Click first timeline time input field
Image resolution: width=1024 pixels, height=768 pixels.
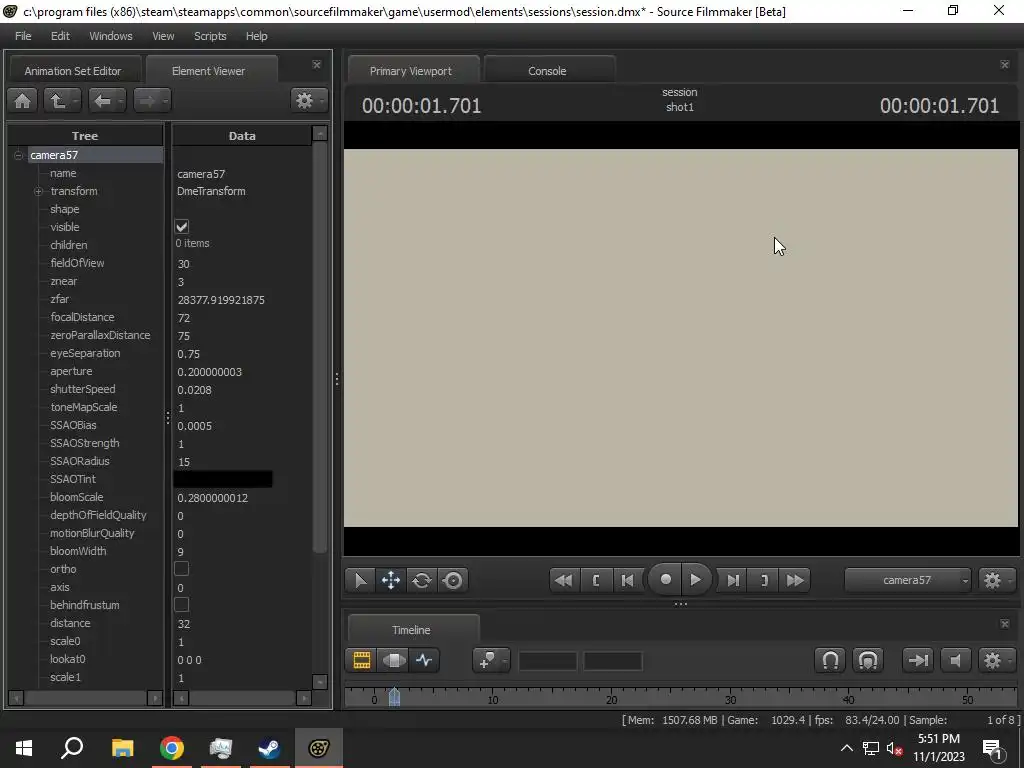click(x=547, y=661)
